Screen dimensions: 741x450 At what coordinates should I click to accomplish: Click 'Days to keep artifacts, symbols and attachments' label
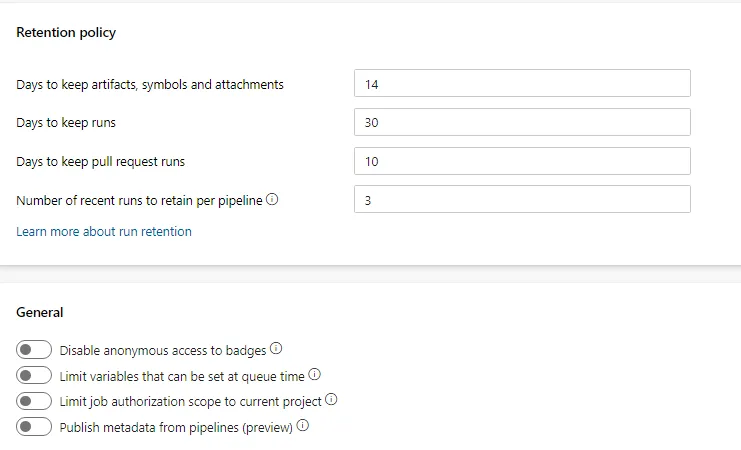tap(150, 85)
